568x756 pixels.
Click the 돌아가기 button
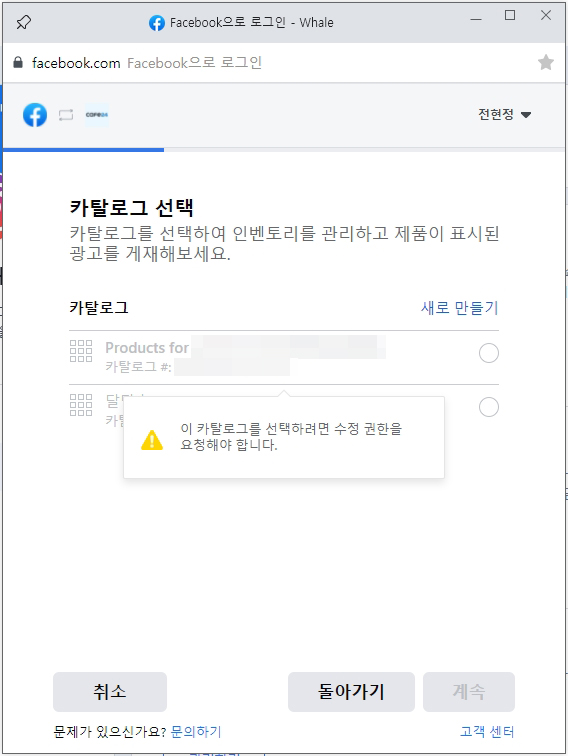[x=352, y=692]
